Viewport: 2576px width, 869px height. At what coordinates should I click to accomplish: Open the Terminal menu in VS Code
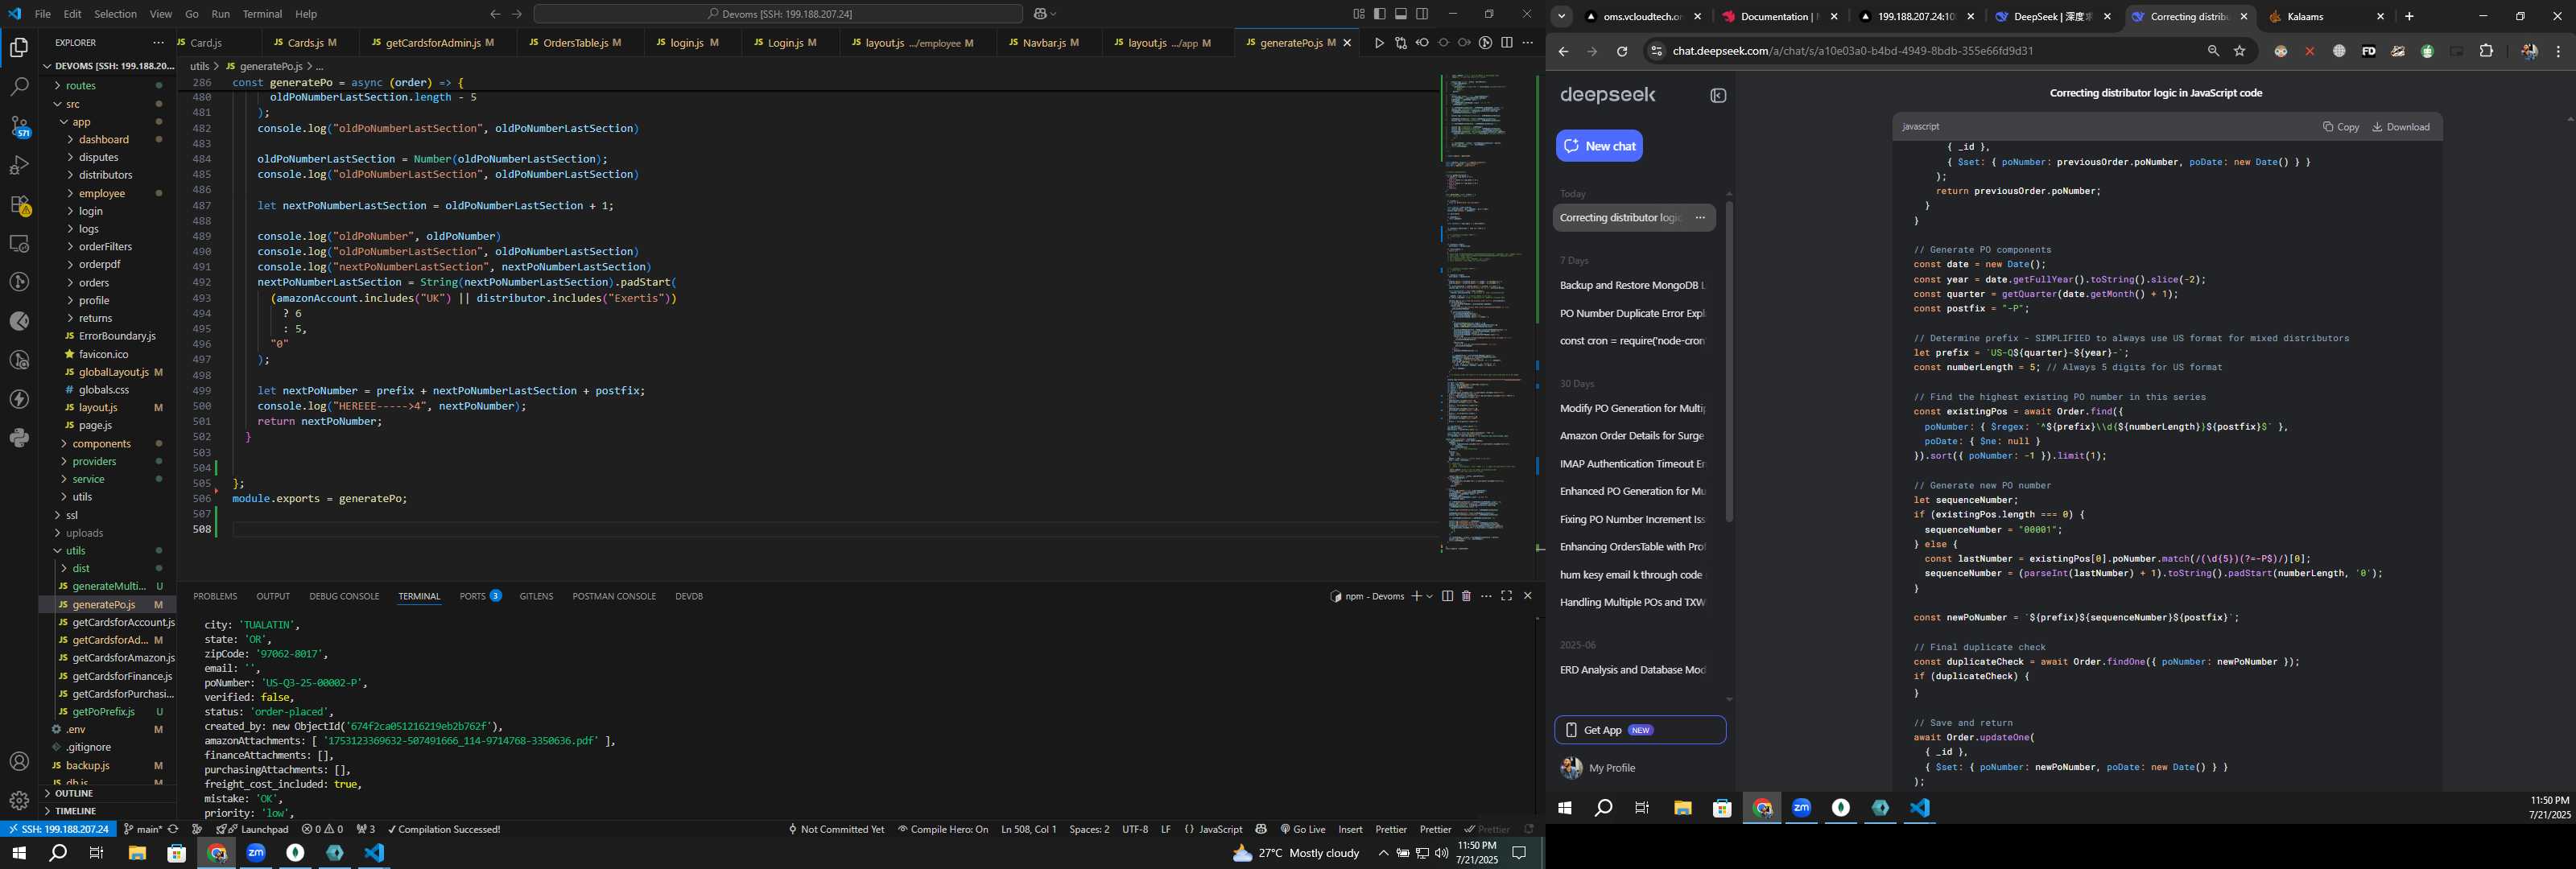[262, 14]
